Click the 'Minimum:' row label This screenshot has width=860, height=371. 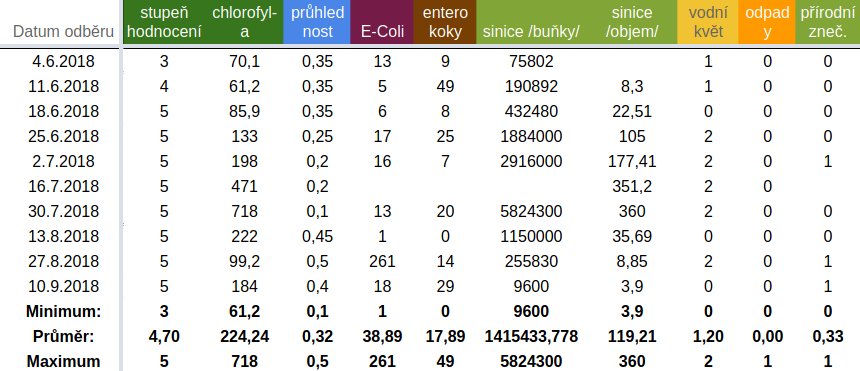(x=64, y=312)
